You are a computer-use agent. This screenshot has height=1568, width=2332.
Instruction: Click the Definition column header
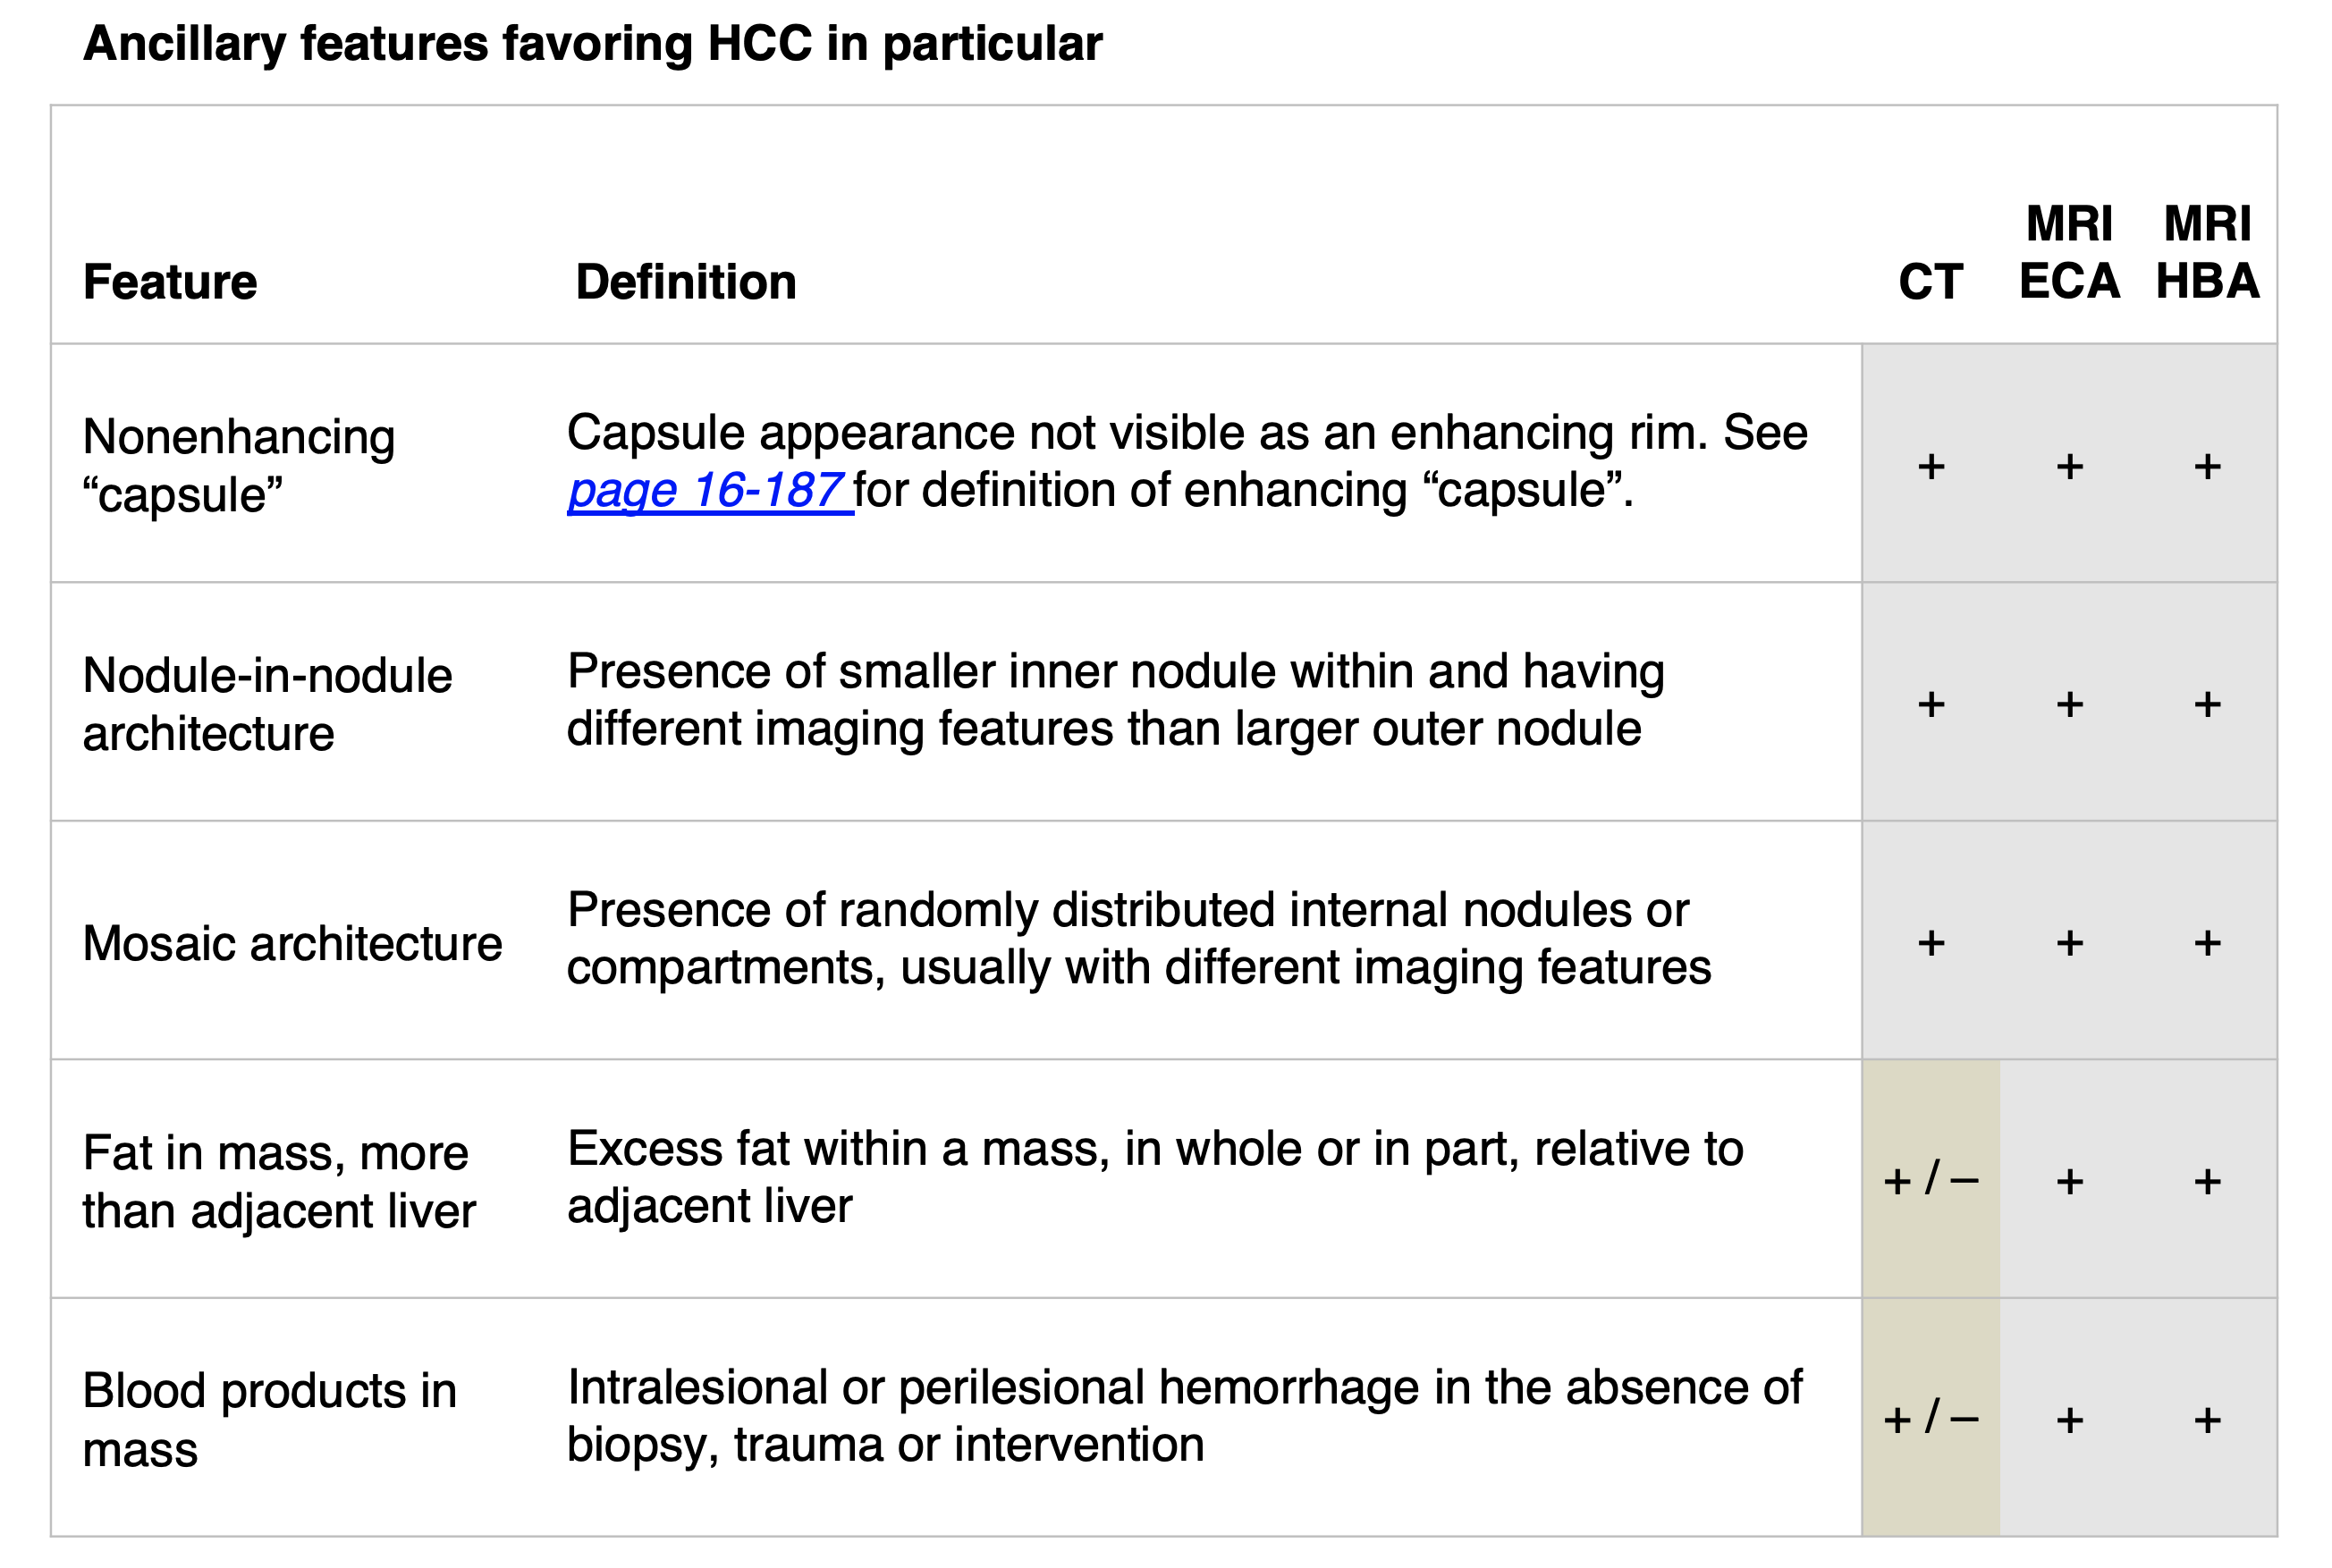[x=686, y=282]
